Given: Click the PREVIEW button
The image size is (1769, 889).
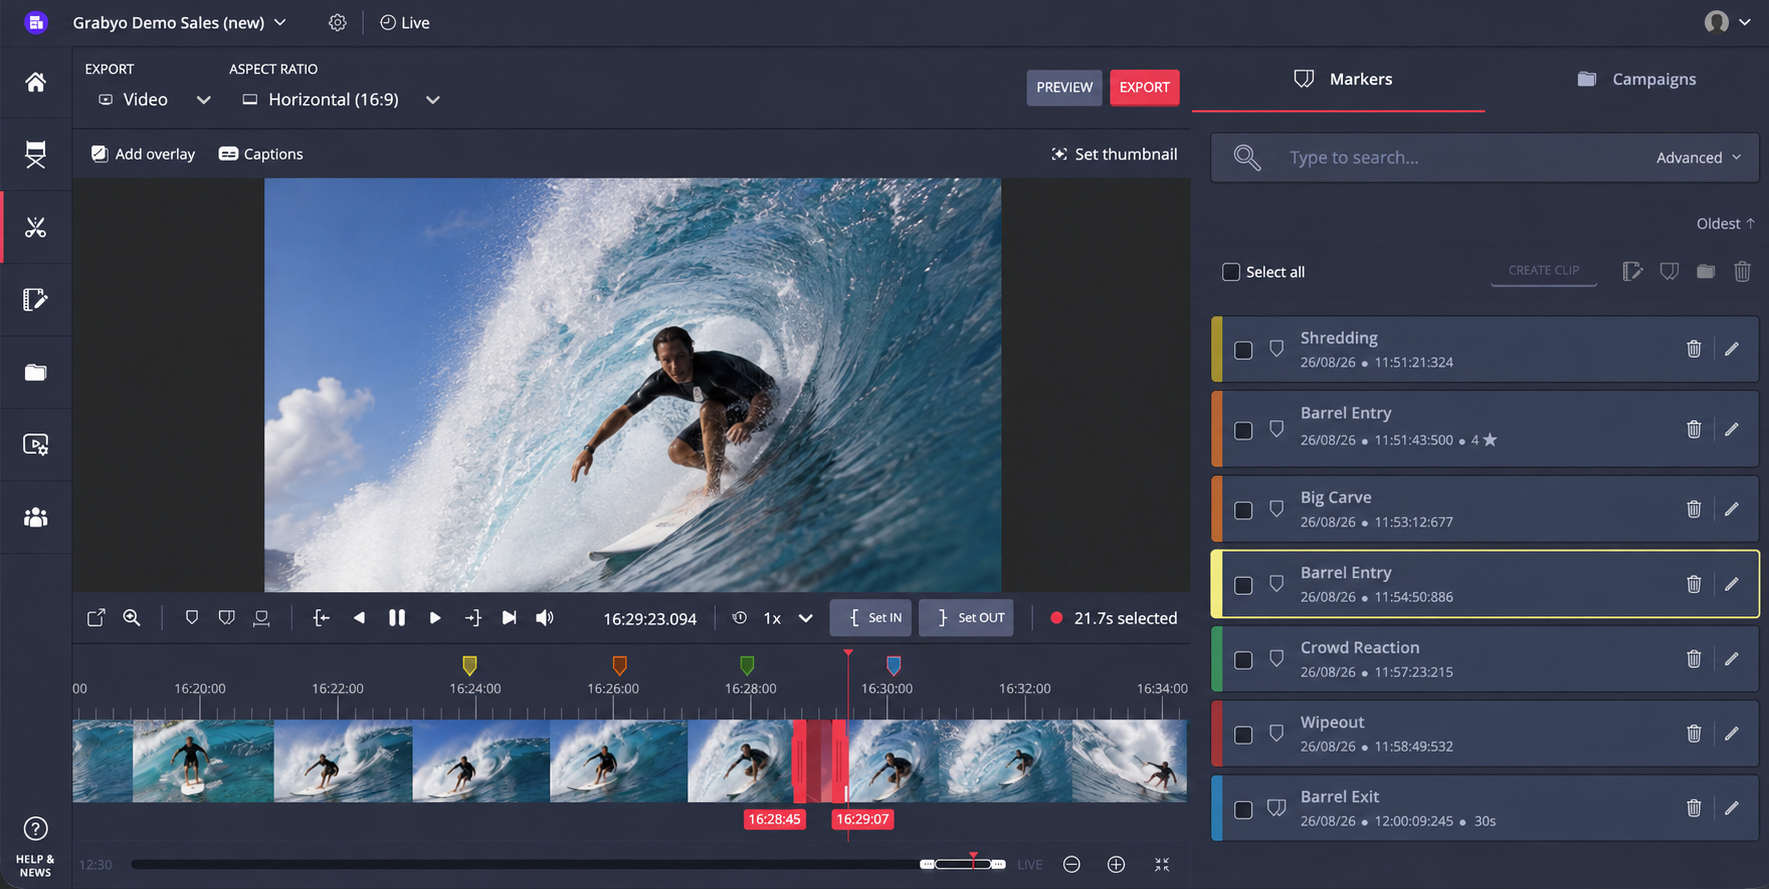Looking at the screenshot, I should [x=1064, y=87].
